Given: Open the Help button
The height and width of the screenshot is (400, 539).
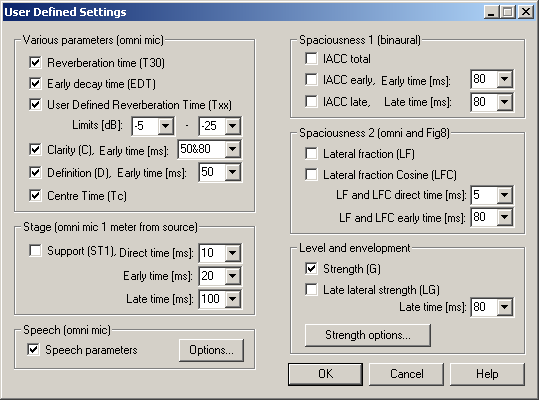Looking at the screenshot, I should (x=487, y=374).
